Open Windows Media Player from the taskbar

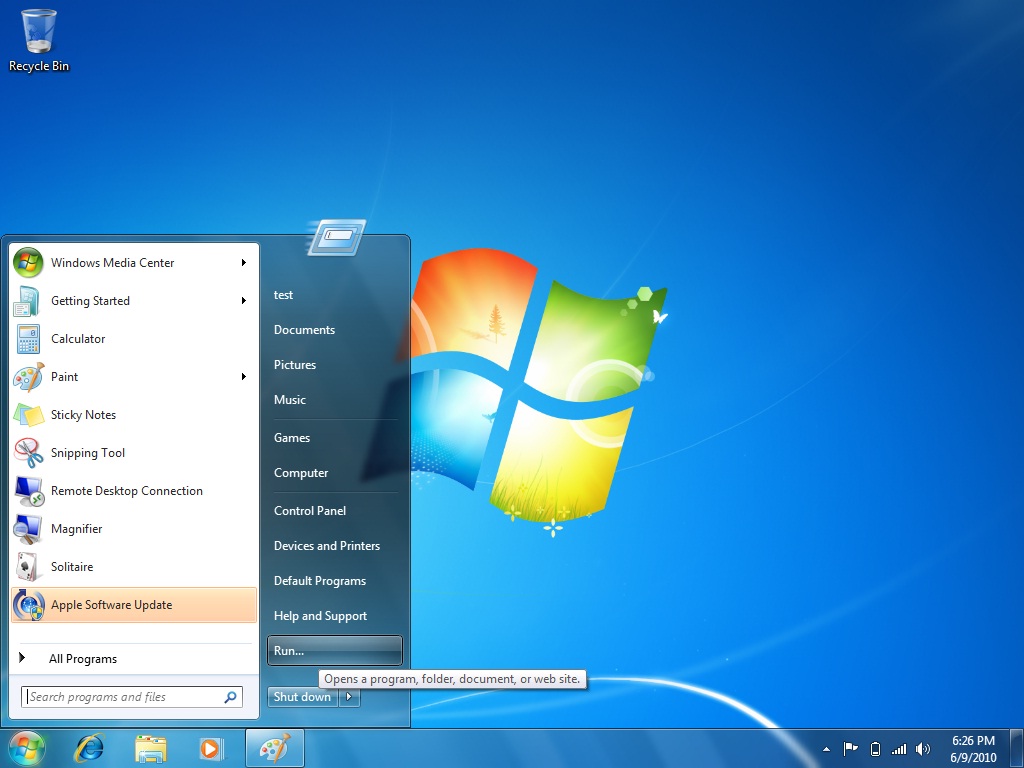[211, 748]
